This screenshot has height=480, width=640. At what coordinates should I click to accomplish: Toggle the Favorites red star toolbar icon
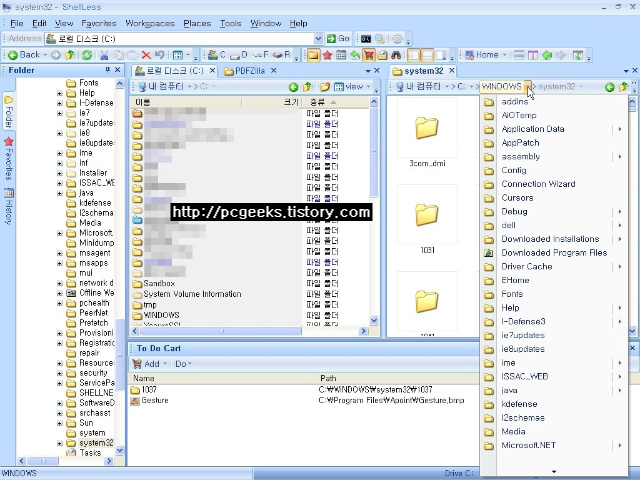tap(327, 55)
